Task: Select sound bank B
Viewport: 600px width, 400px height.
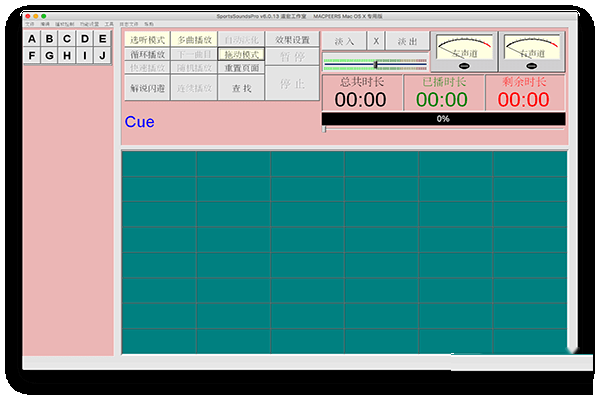Action: point(49,39)
